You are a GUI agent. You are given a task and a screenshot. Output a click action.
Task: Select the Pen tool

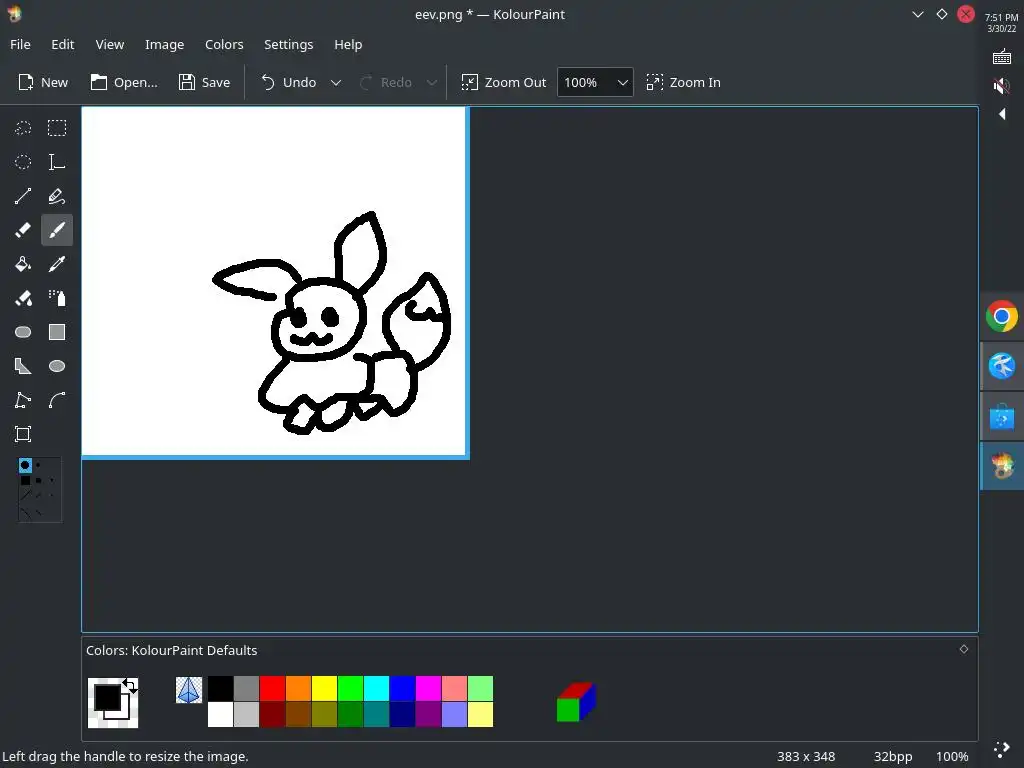57,196
